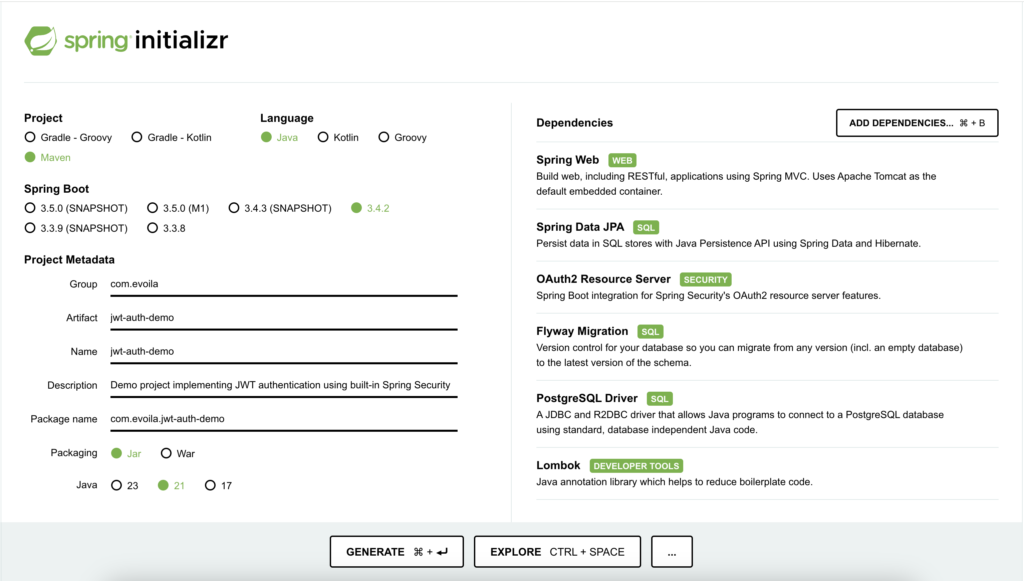The width and height of the screenshot is (1024, 581).
Task: Click the Spring Initializr logo
Action: tap(126, 41)
